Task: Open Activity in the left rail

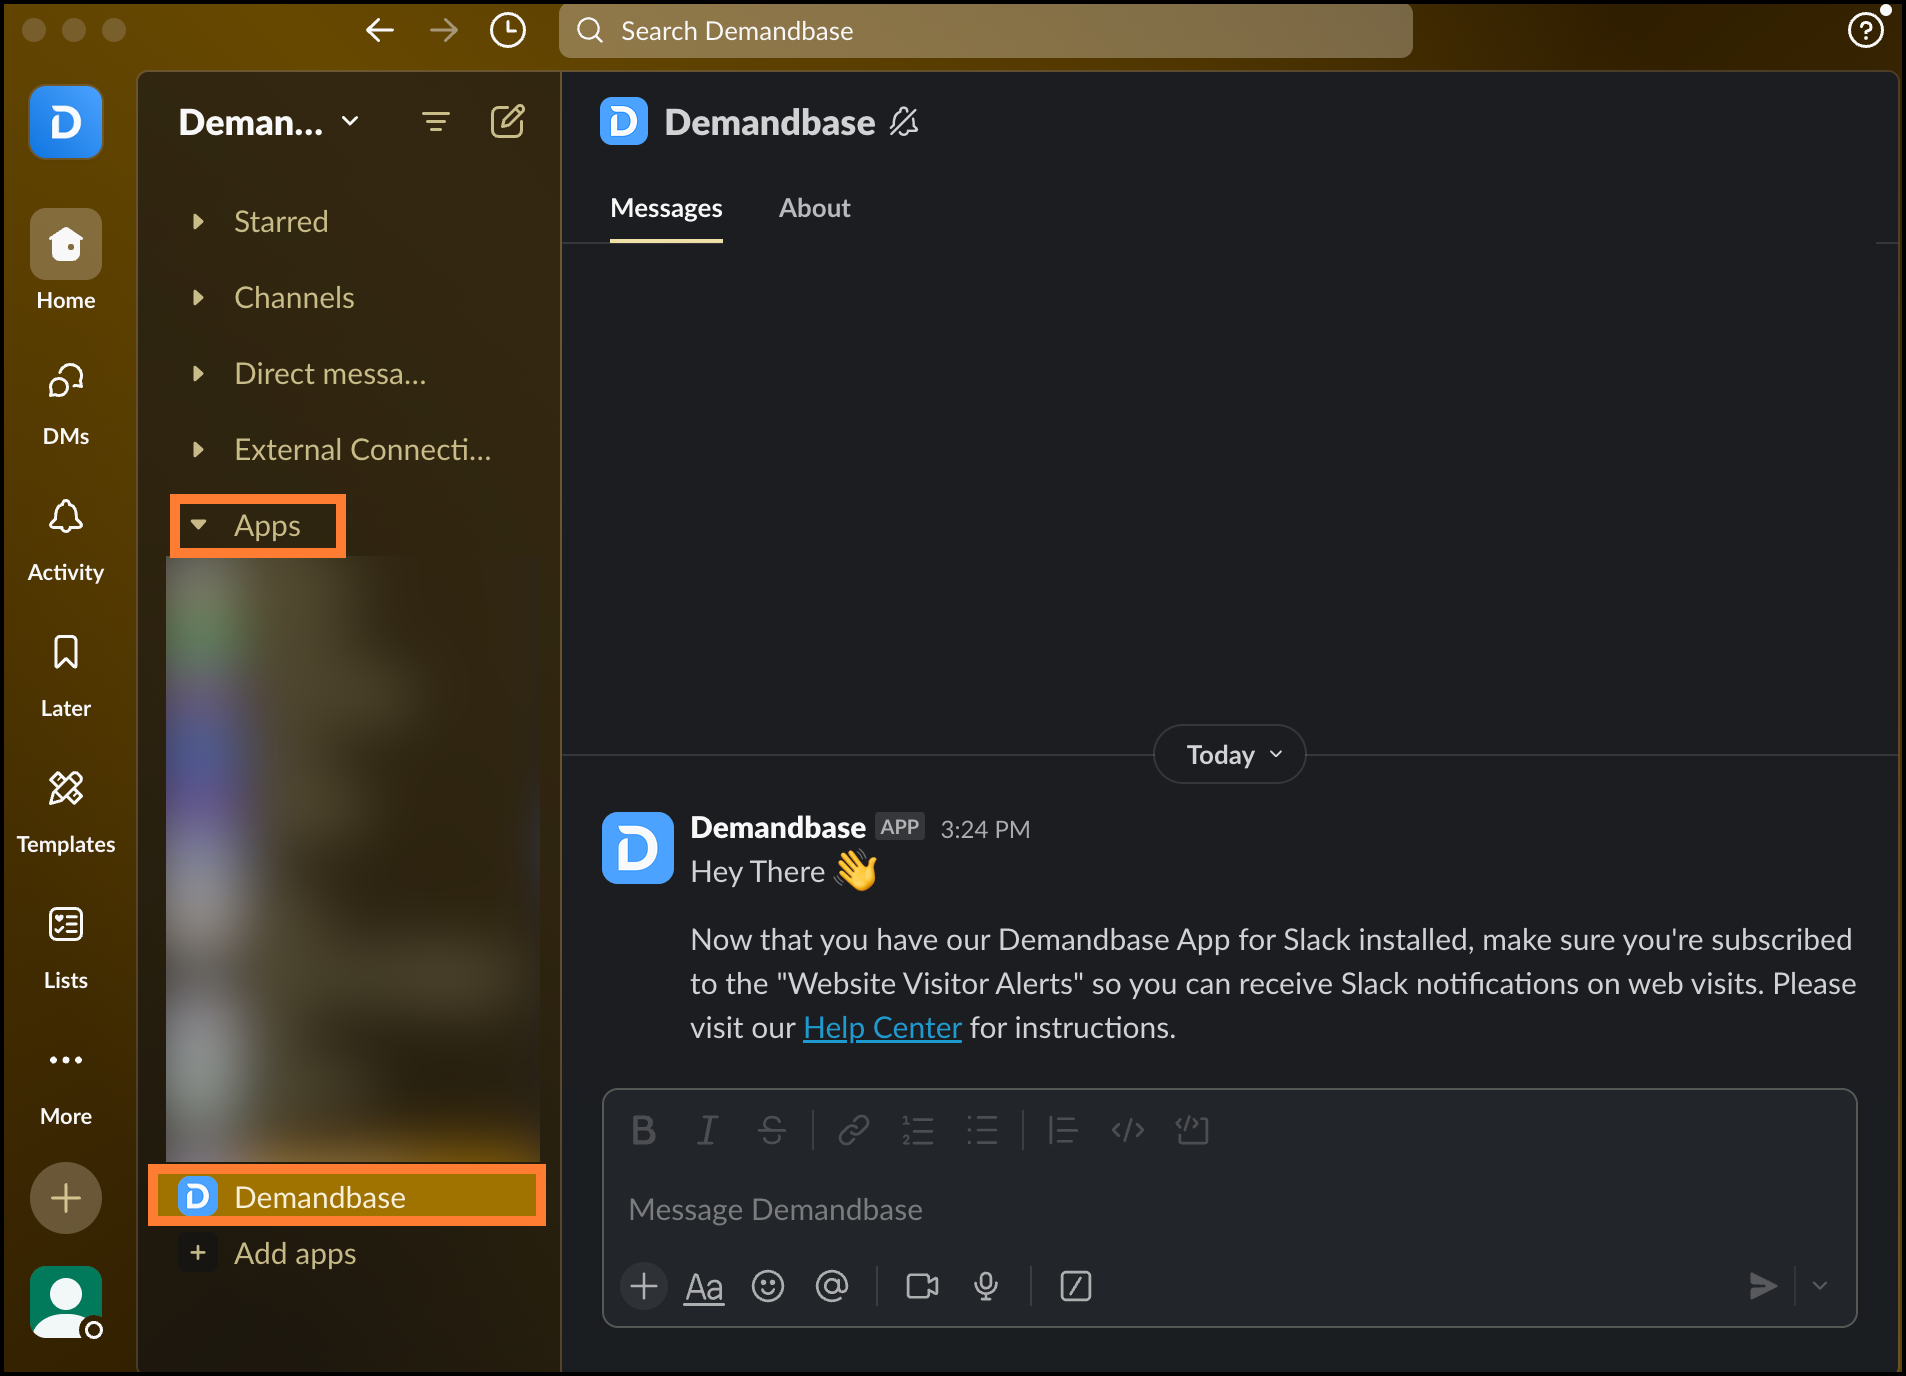Action: click(66, 540)
